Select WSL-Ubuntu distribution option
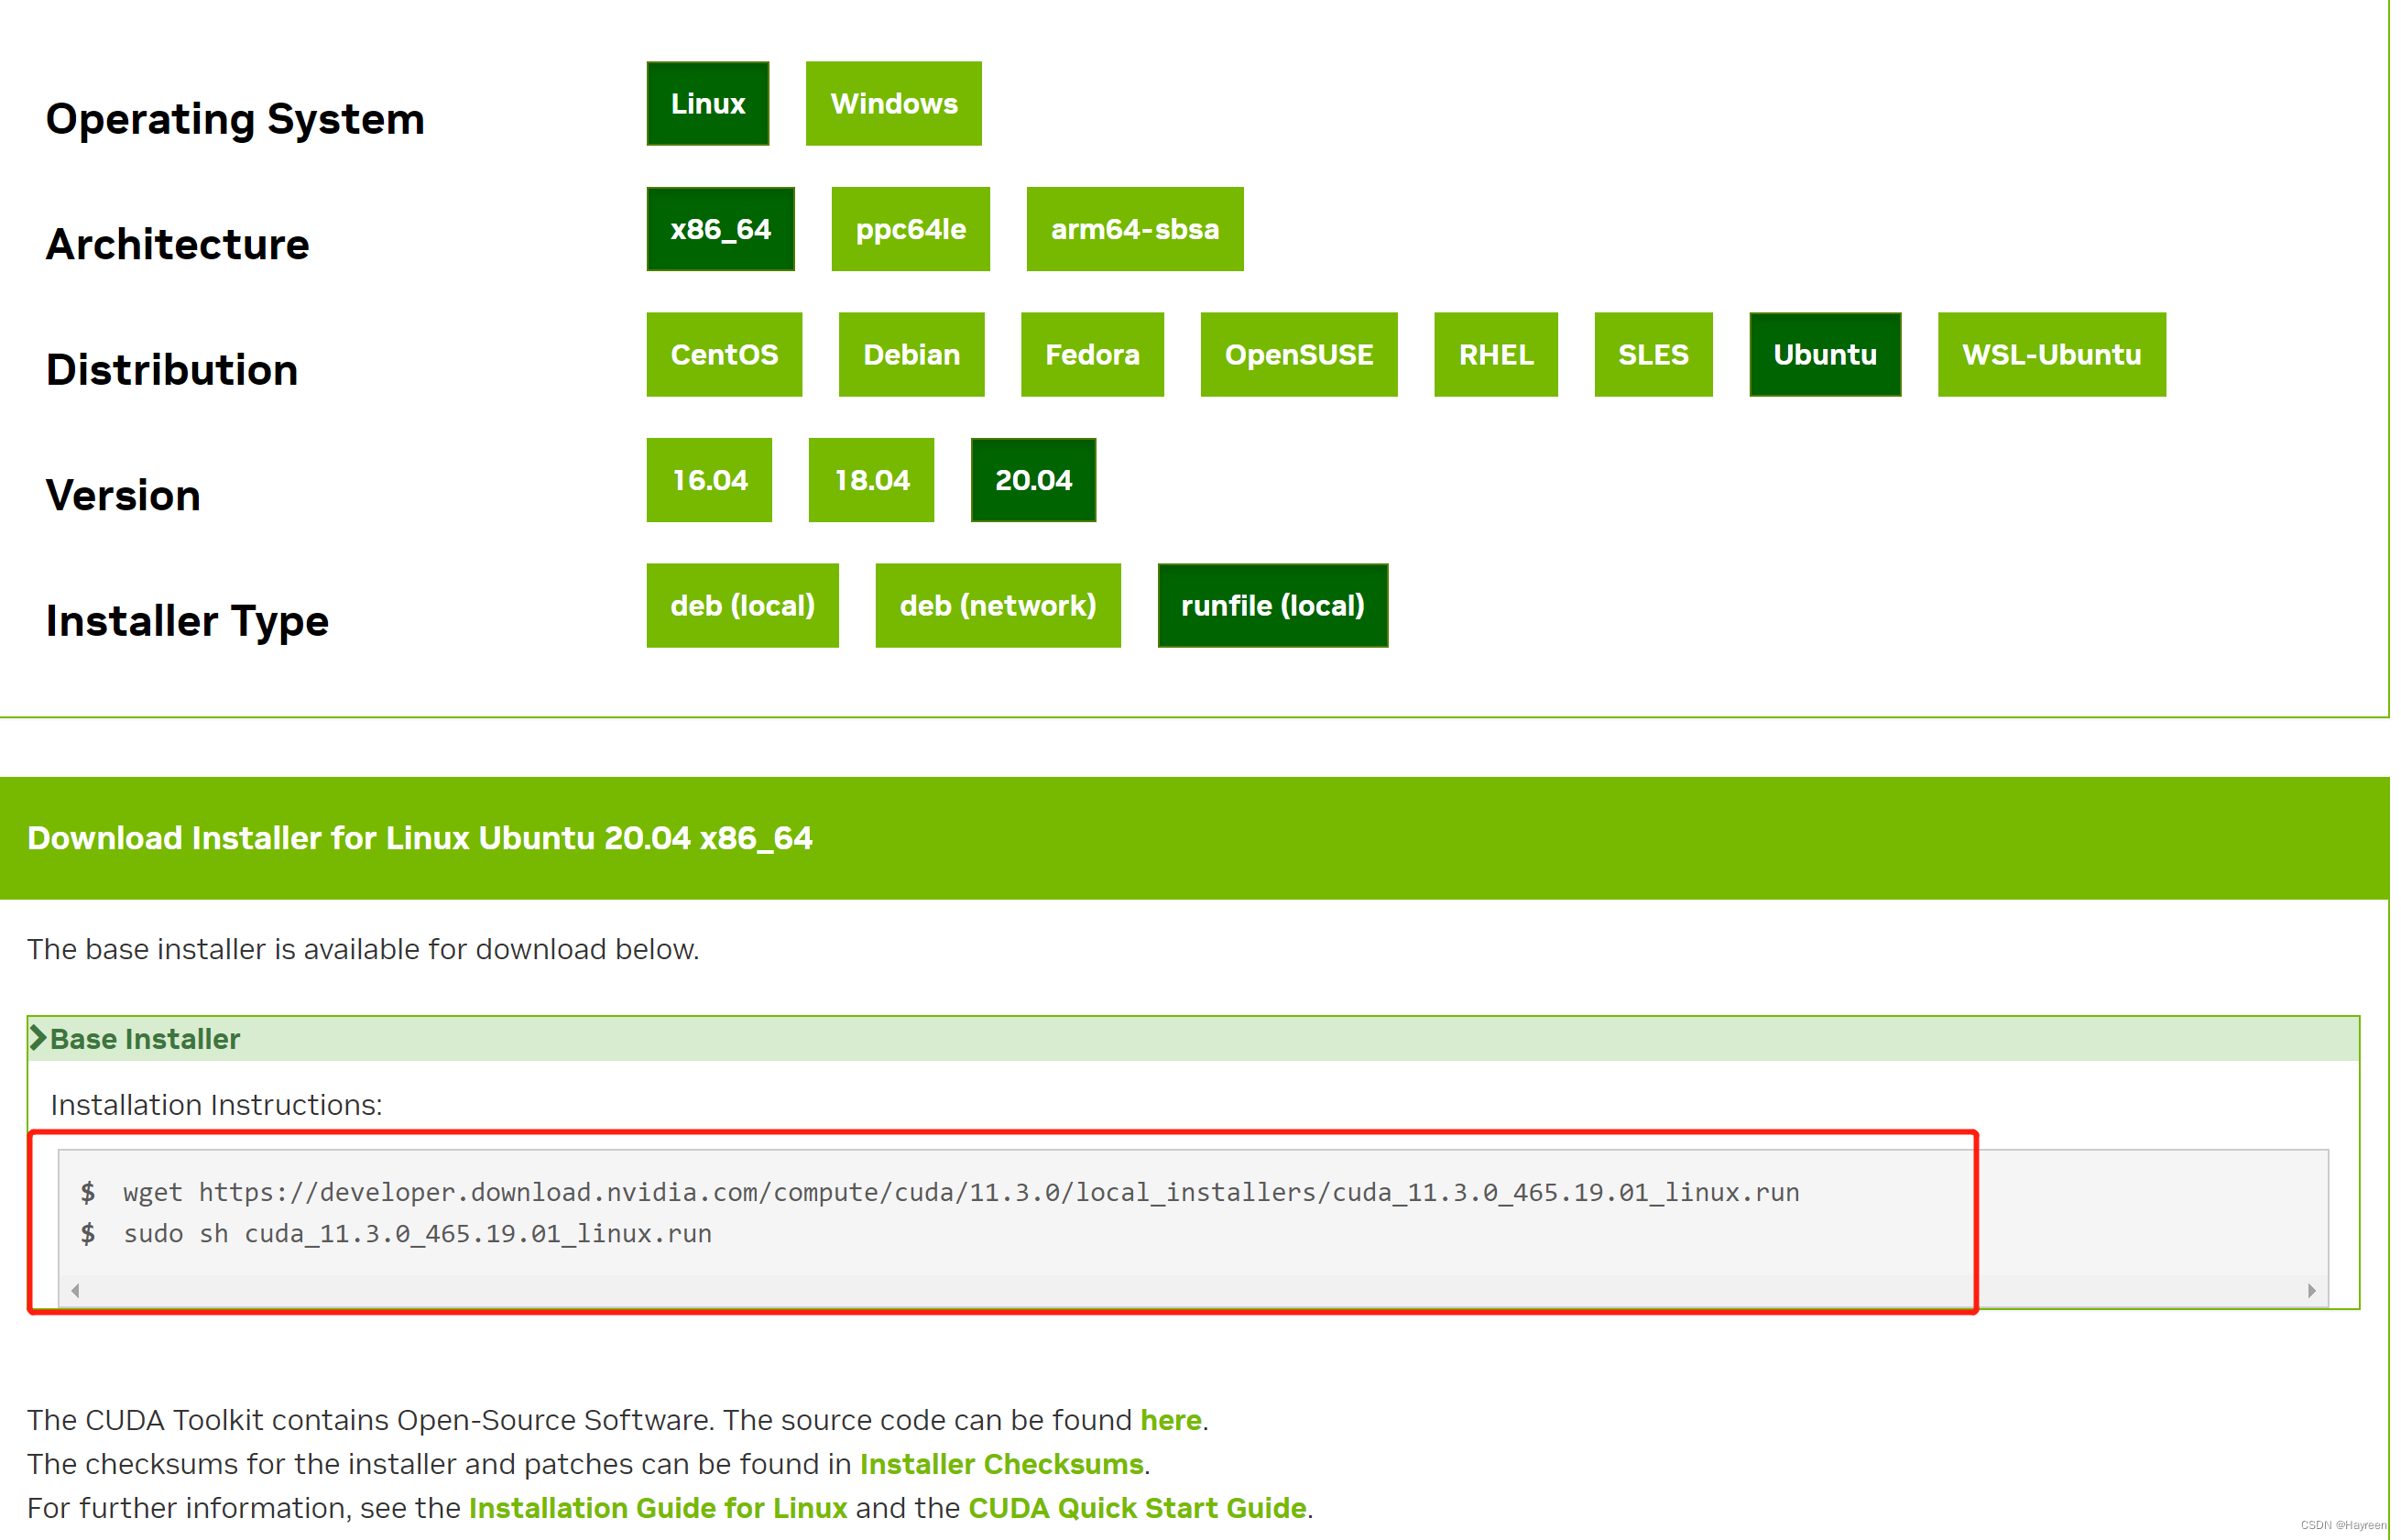 (2049, 354)
